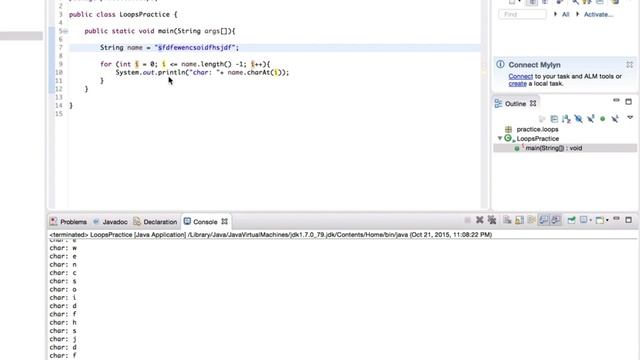Expand the arrow before All
Image resolution: width=640 pixels, height=360 pixels.
pyautogui.click(x=555, y=14)
